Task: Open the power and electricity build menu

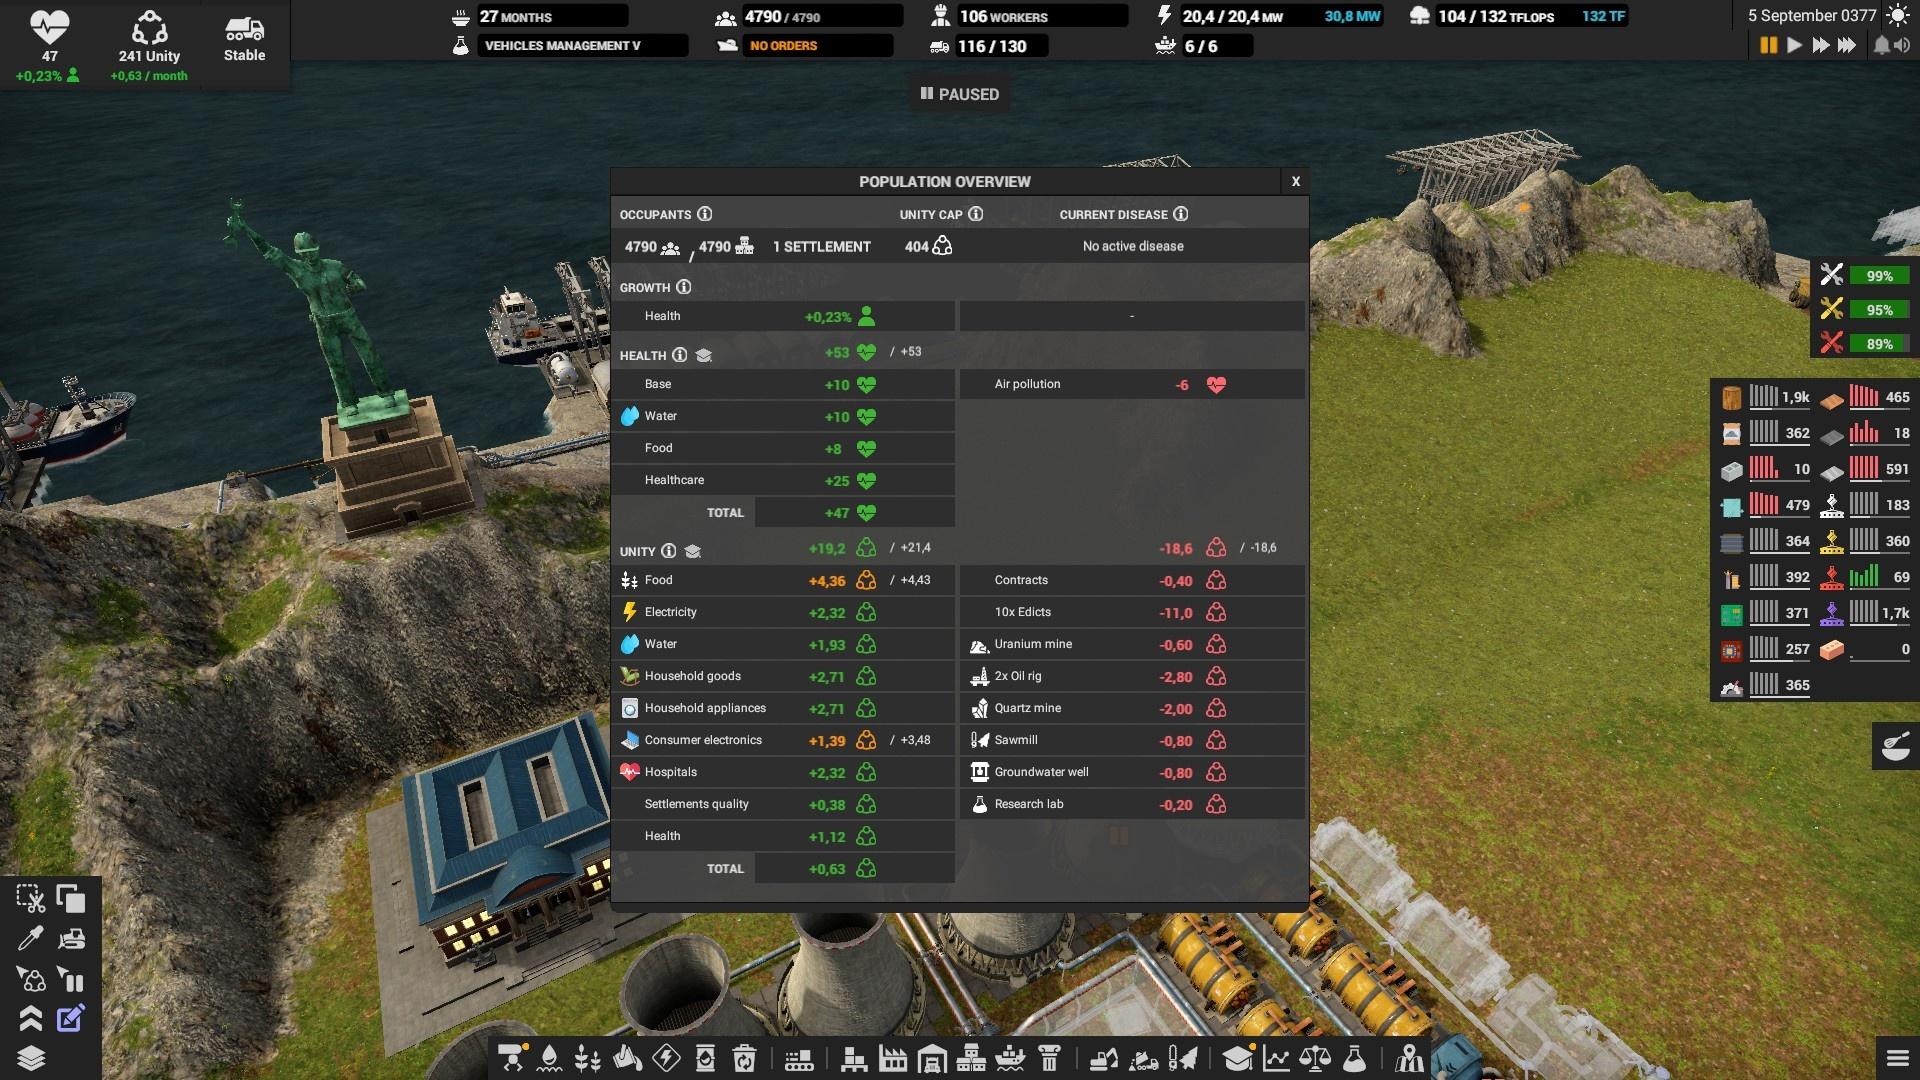Action: 666,1057
